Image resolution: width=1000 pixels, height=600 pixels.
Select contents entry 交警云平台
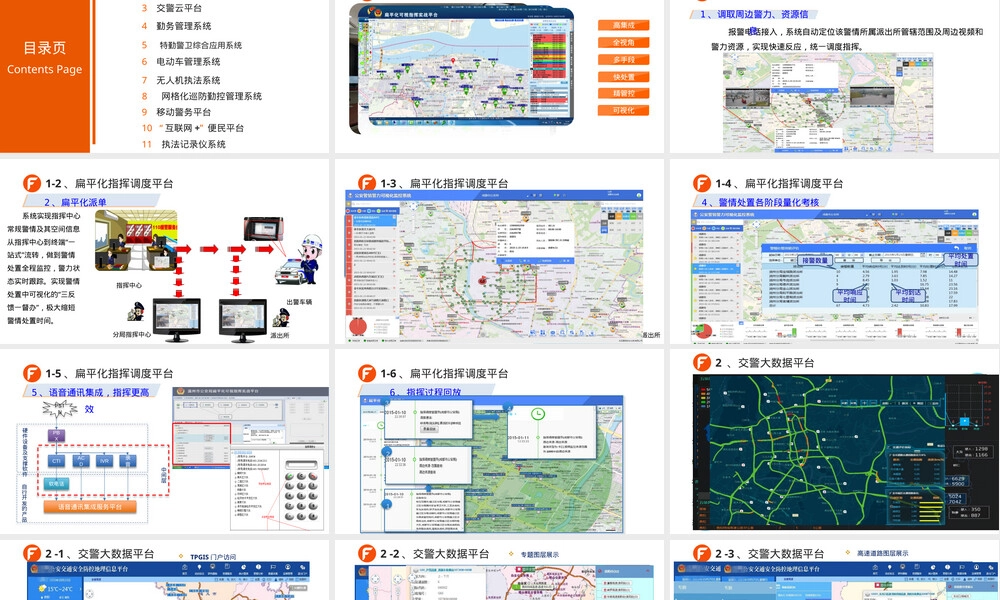179,8
